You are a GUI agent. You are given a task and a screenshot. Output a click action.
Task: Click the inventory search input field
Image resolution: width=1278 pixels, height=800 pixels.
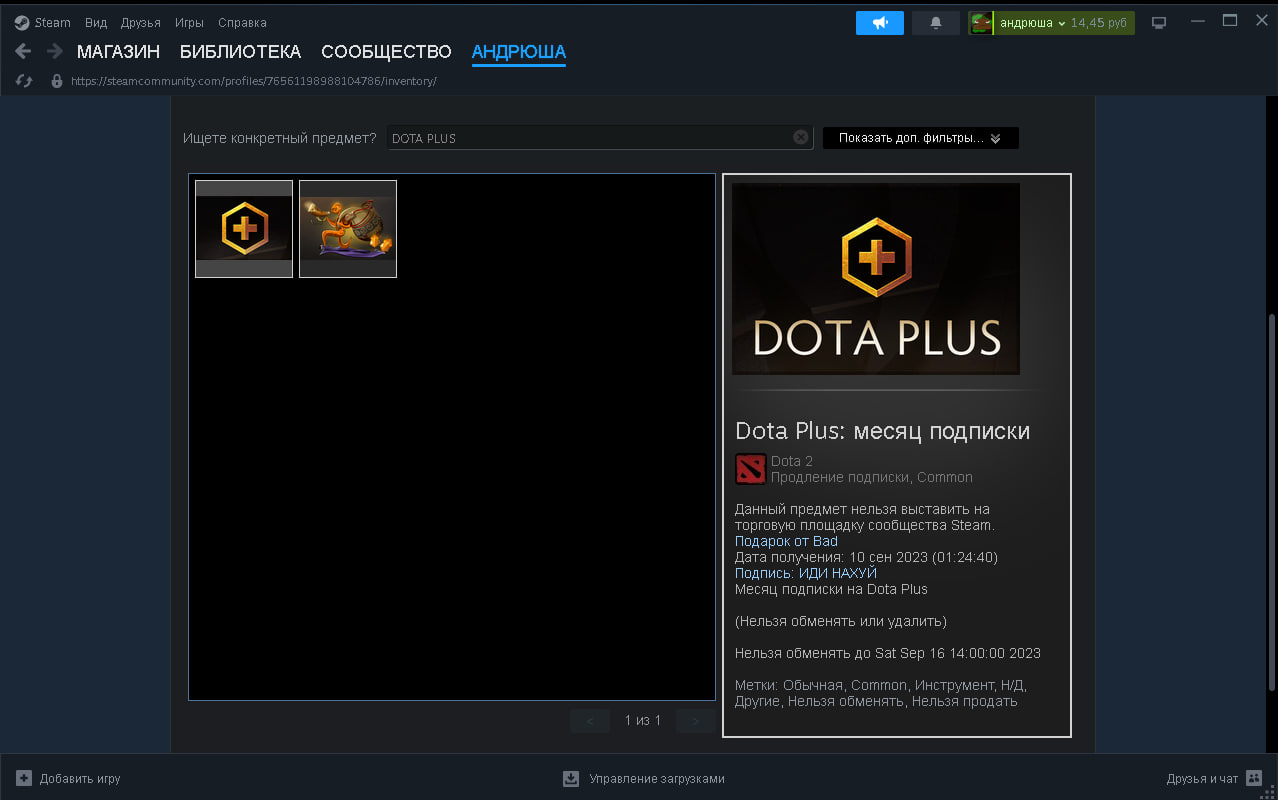(598, 137)
